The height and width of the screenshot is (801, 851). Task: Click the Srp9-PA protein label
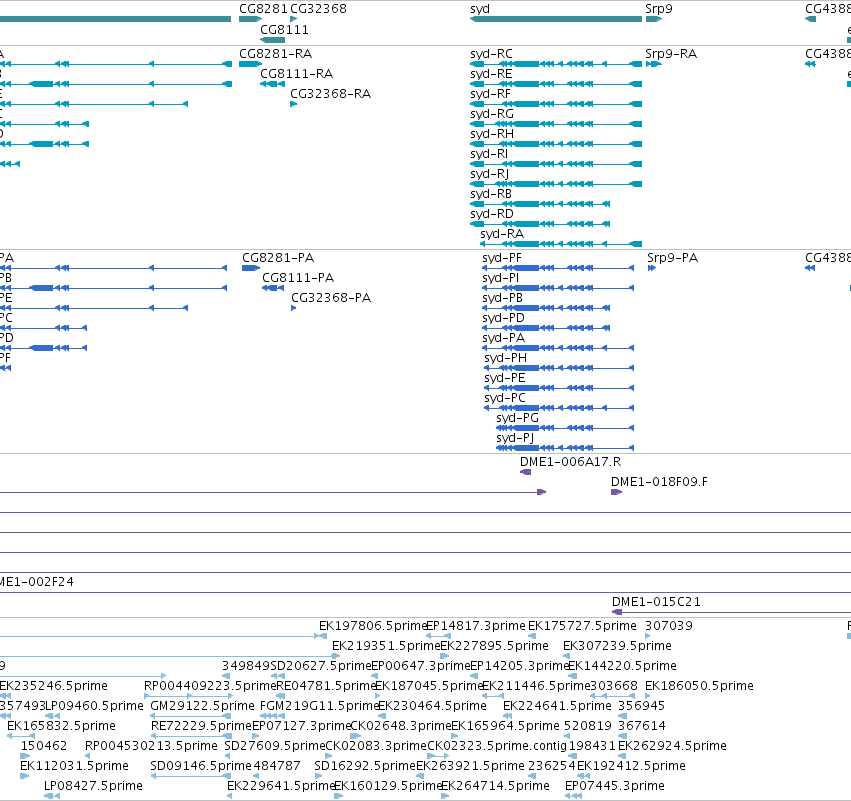tap(672, 258)
